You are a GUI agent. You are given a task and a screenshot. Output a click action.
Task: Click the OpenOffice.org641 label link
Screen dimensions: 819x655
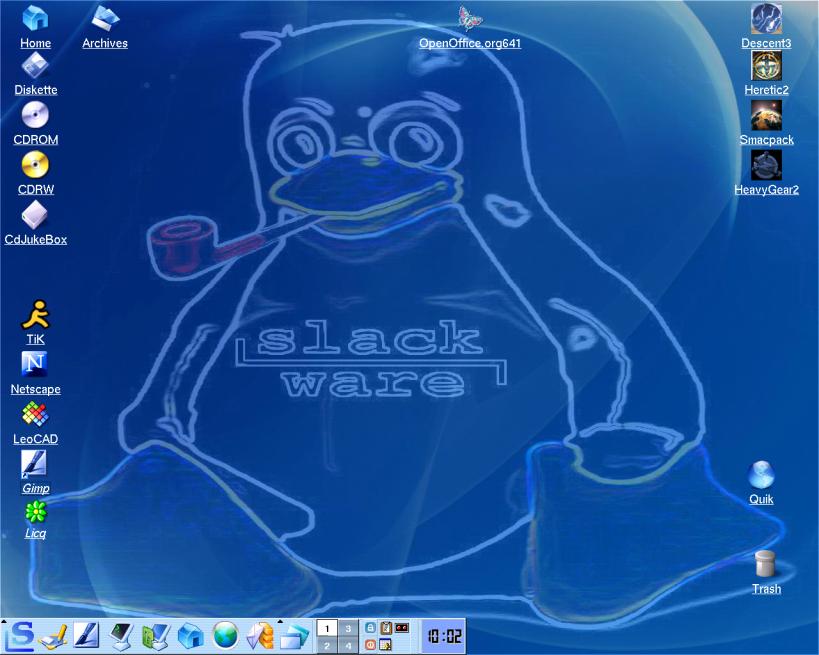[x=470, y=43]
